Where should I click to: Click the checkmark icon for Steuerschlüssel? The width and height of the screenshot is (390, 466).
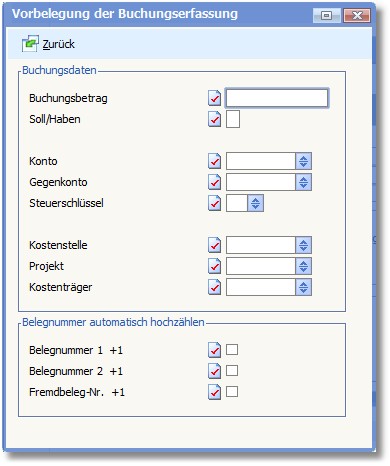pyautogui.click(x=214, y=203)
